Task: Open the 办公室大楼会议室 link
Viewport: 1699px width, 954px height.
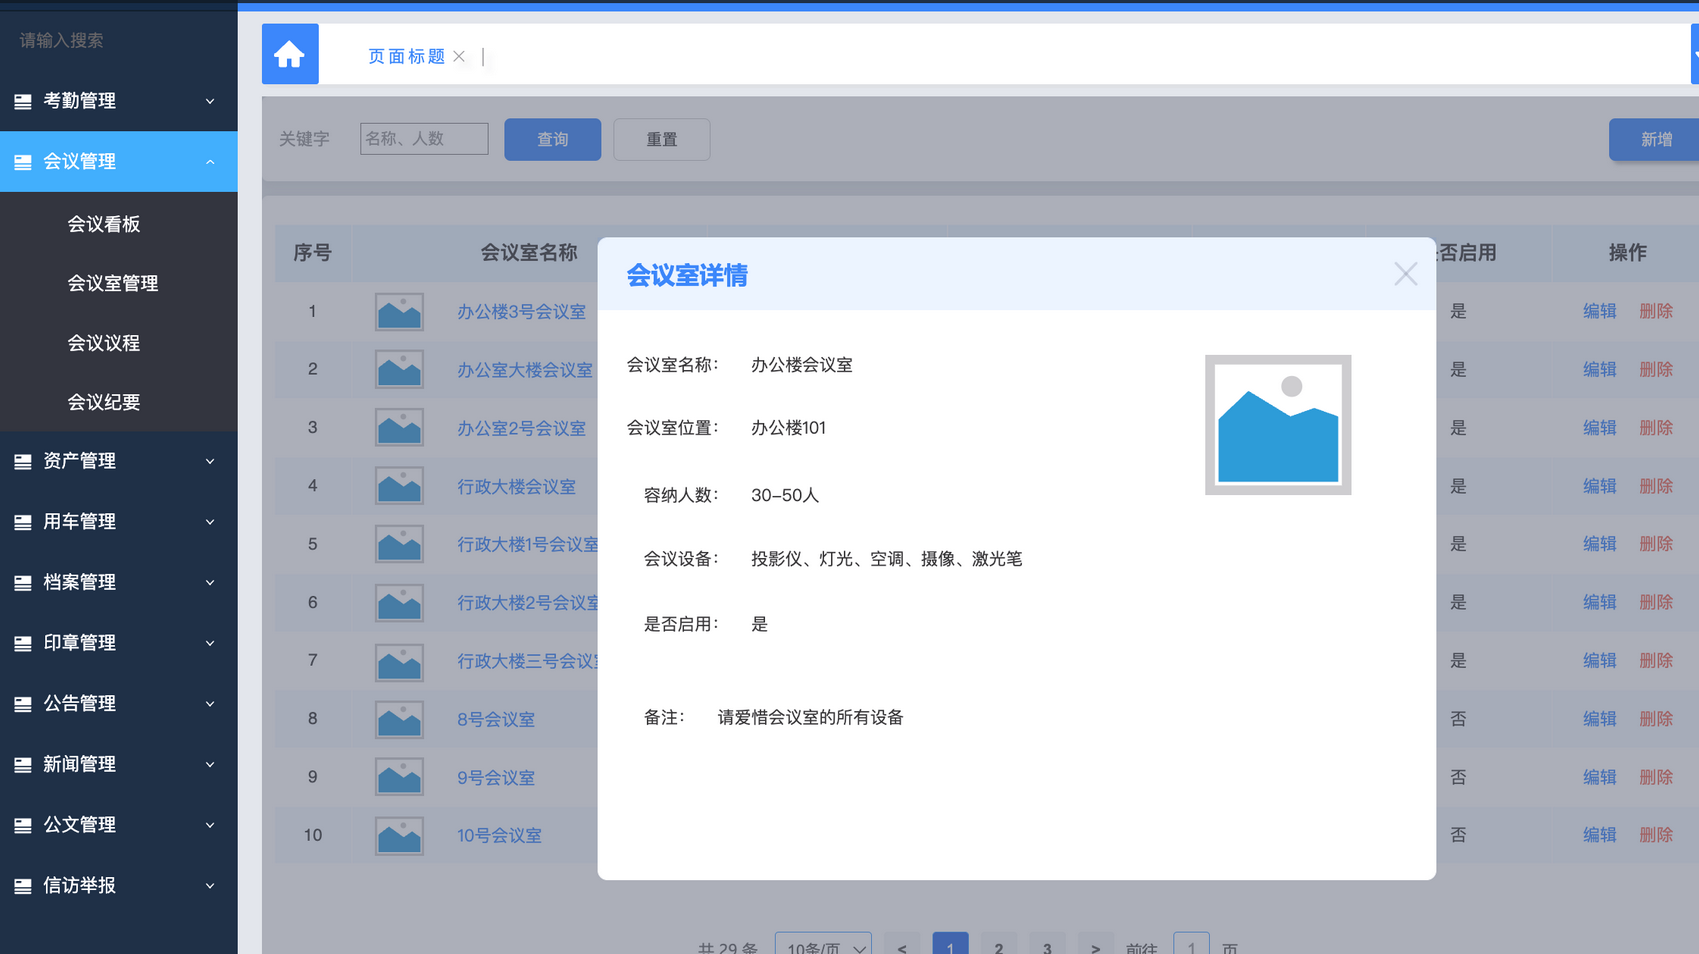Action: (525, 370)
